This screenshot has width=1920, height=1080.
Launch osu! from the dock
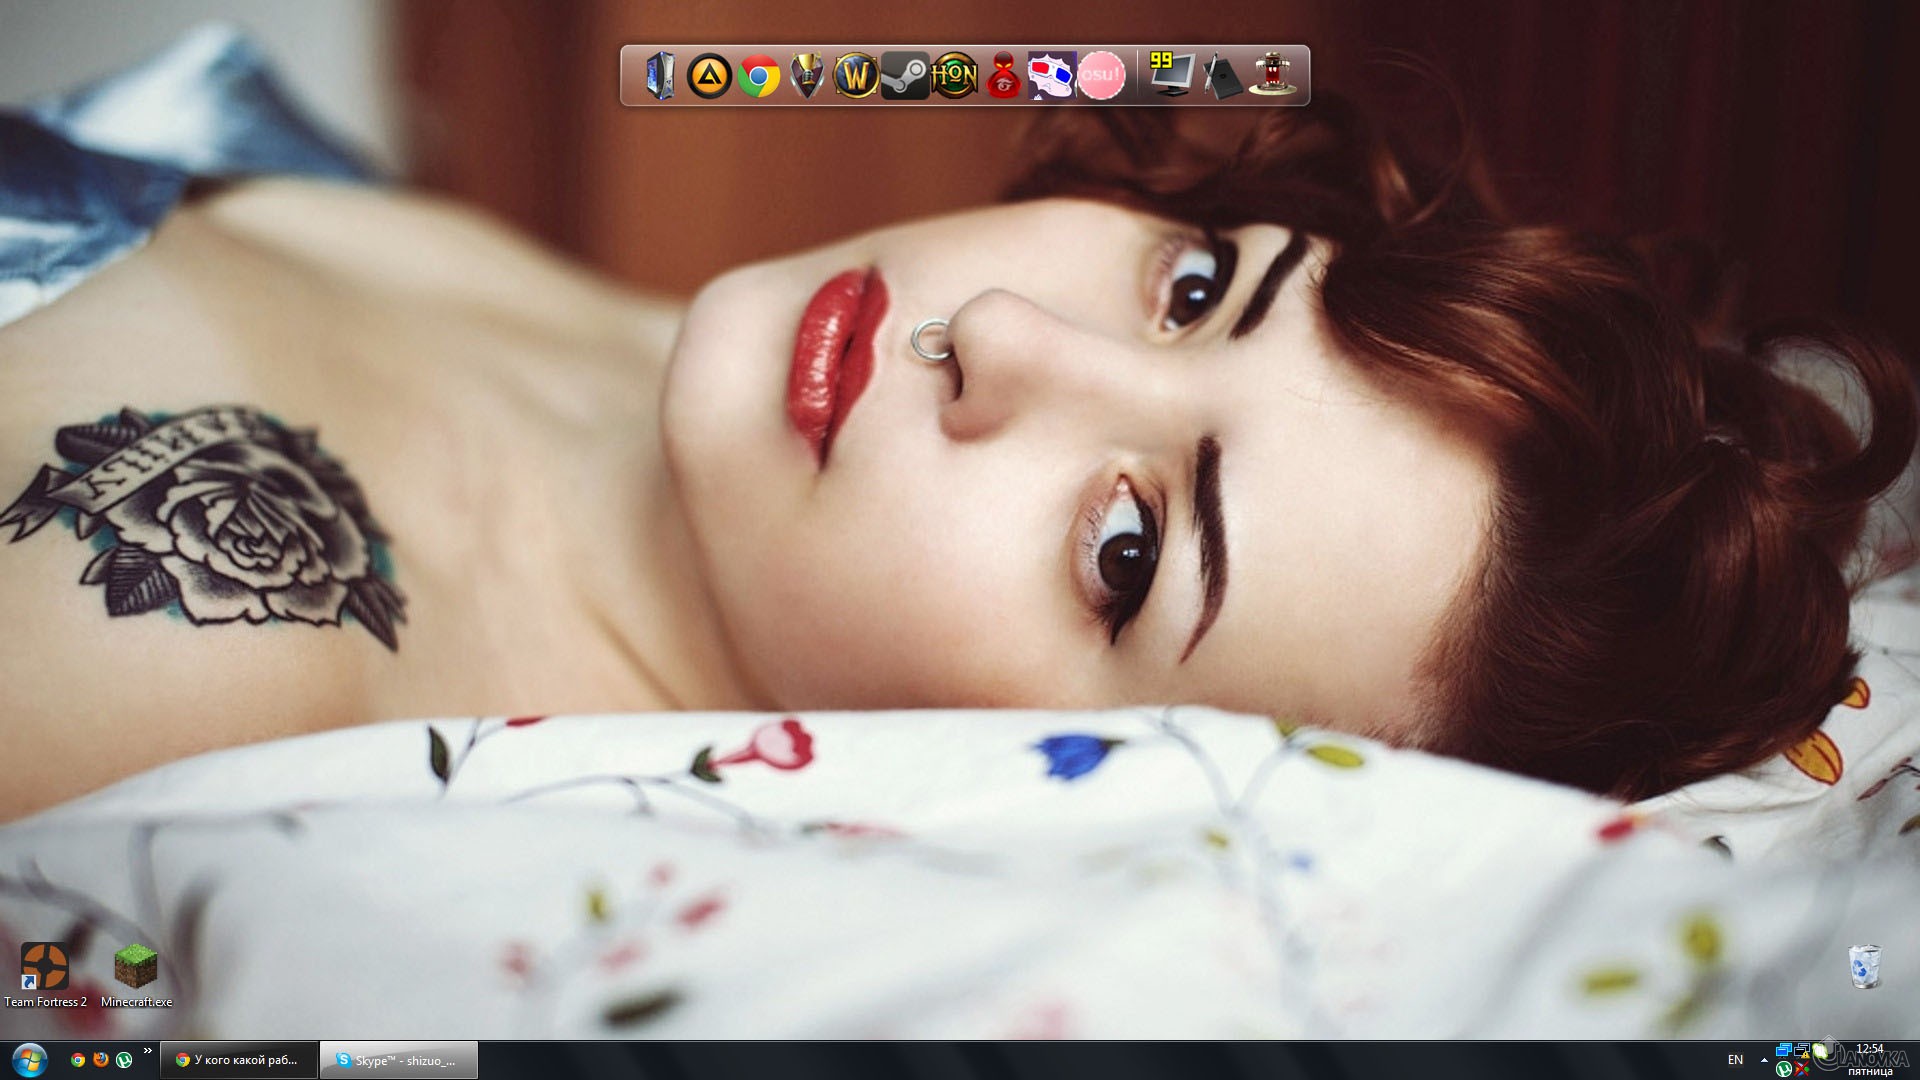[1101, 75]
